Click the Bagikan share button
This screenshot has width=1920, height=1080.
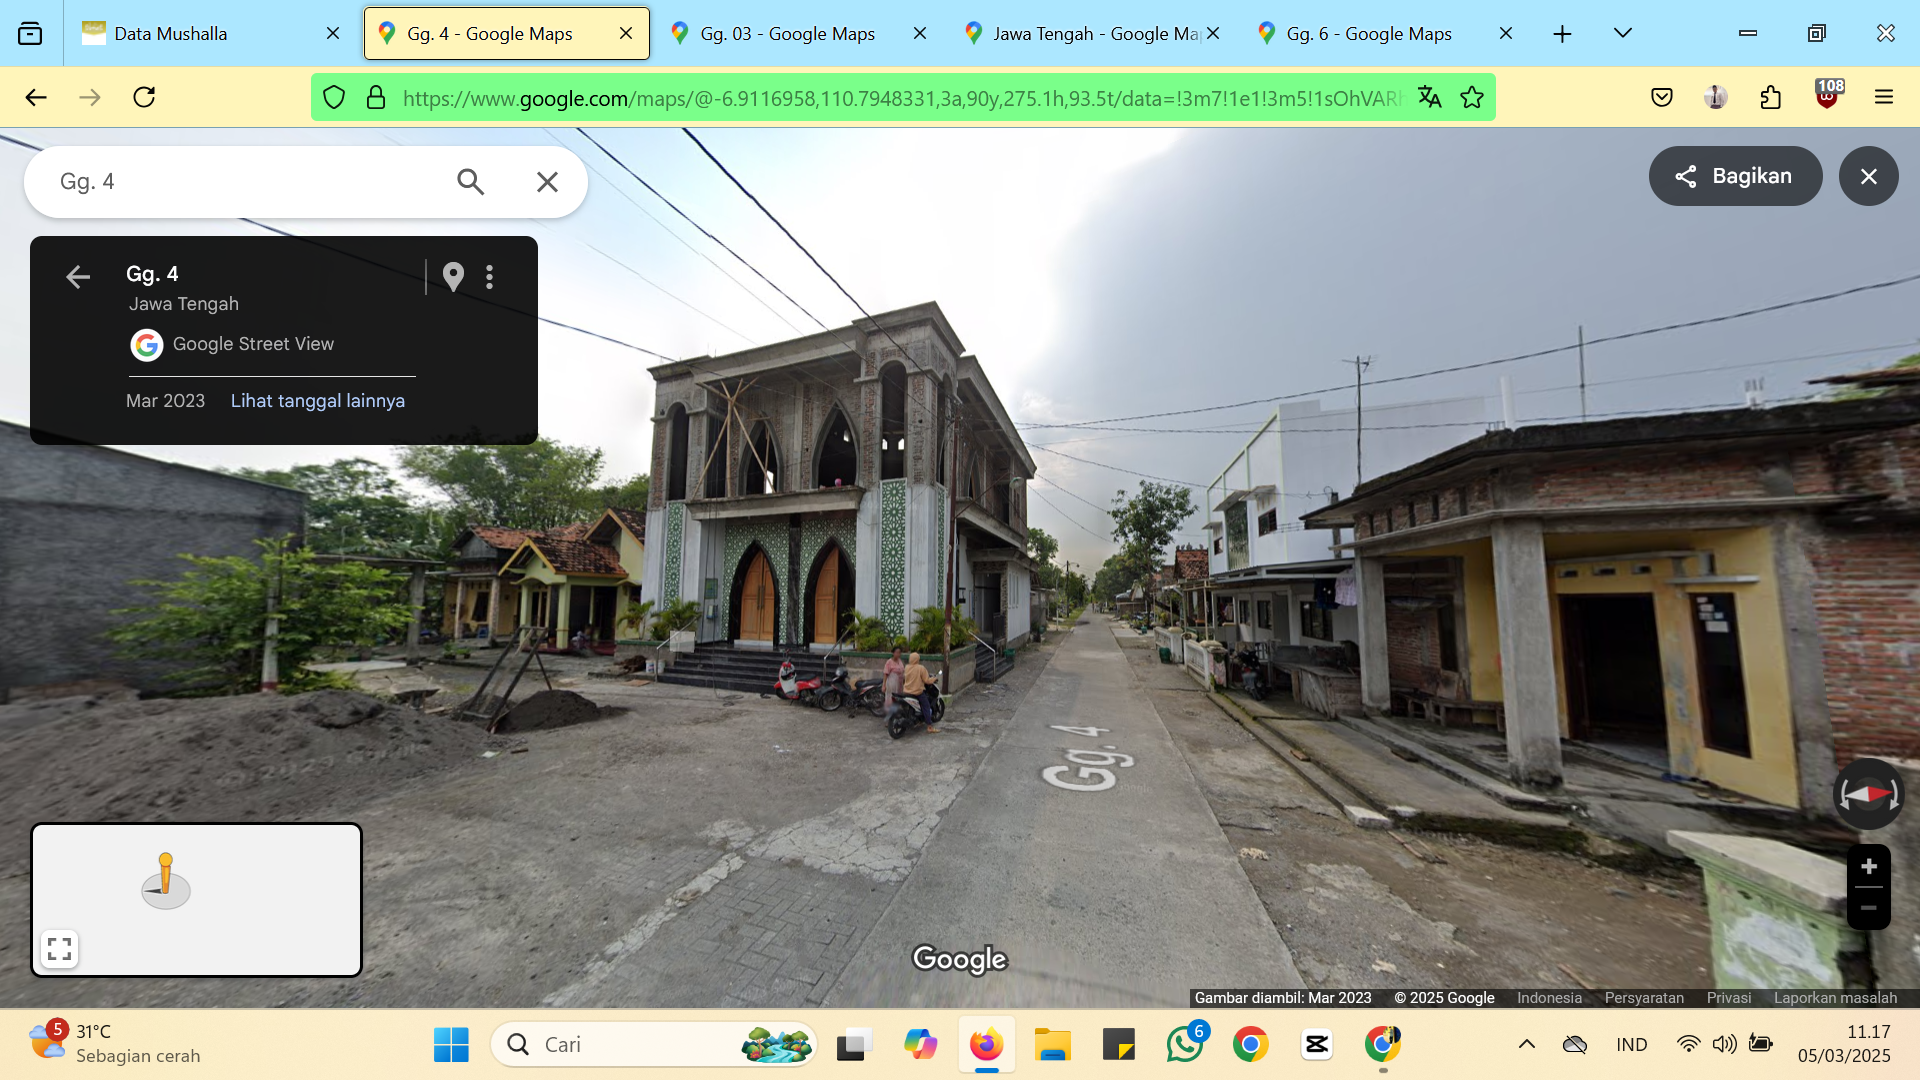[1735, 176]
